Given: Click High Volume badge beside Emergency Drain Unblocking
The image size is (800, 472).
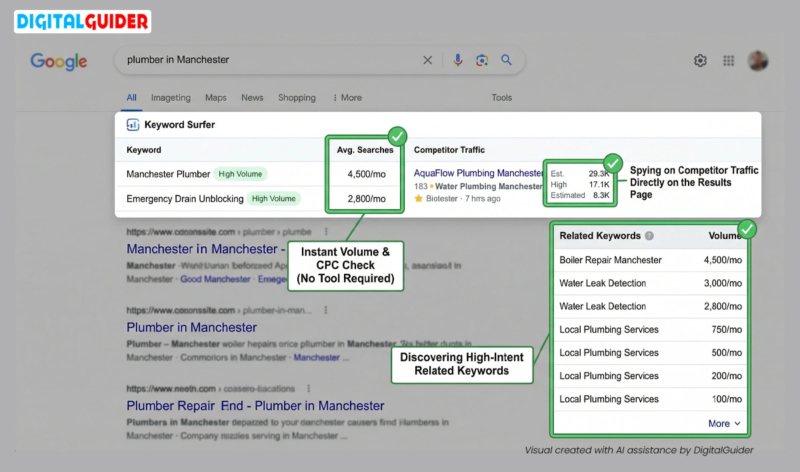Looking at the screenshot, I should click(x=273, y=198).
